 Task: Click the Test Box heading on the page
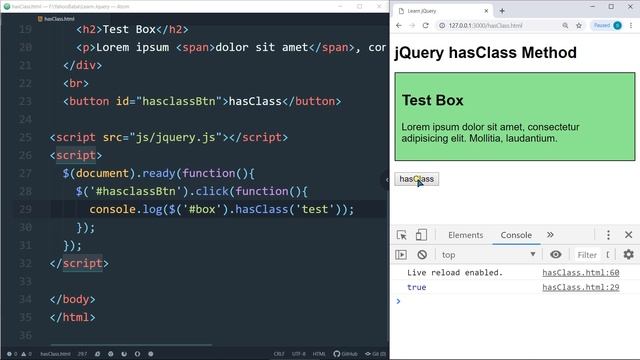tap(433, 100)
